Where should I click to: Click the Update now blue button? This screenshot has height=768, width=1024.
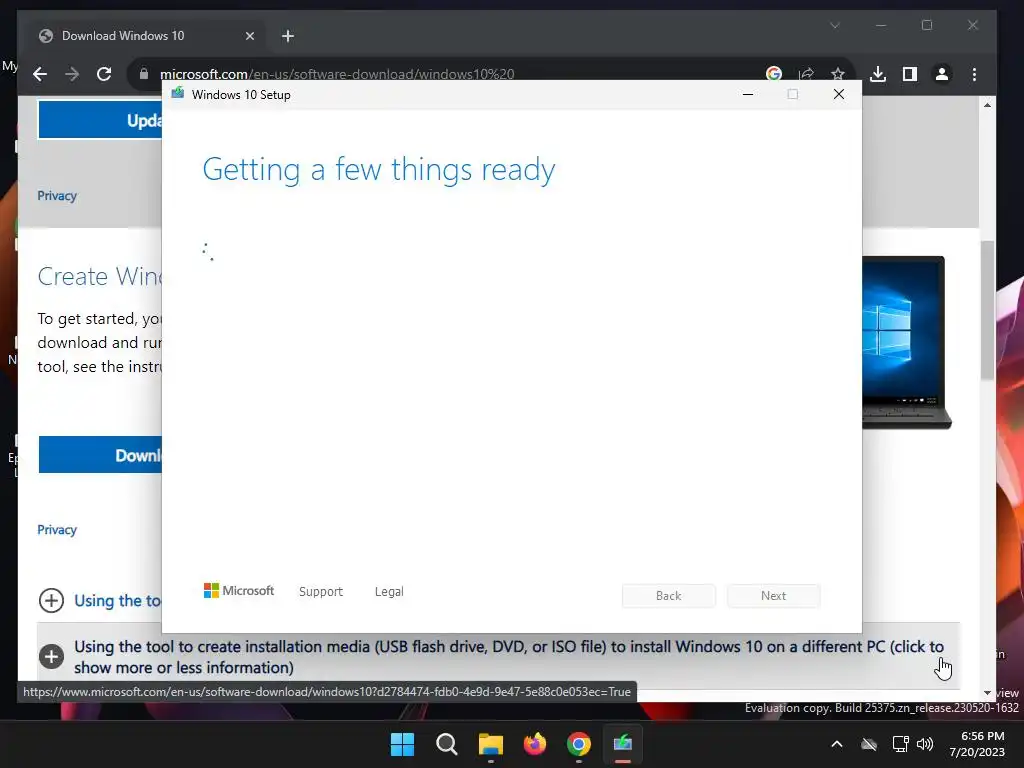click(100, 120)
